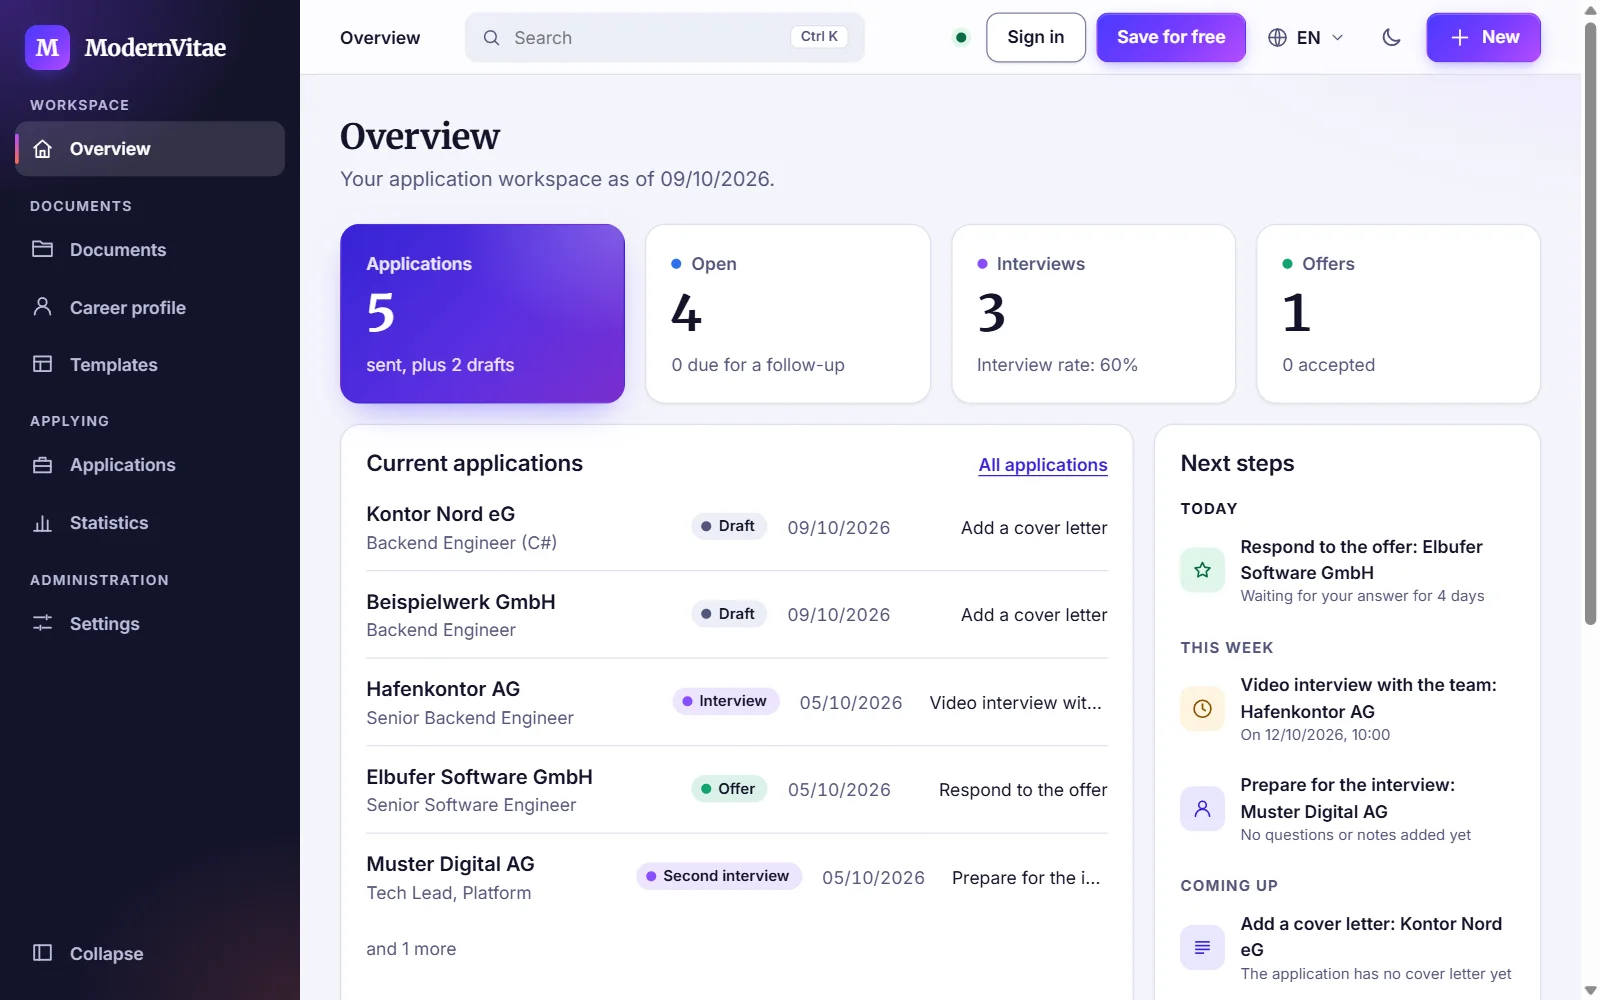Click the page vertical scrollbar thumb

(x=1590, y=323)
